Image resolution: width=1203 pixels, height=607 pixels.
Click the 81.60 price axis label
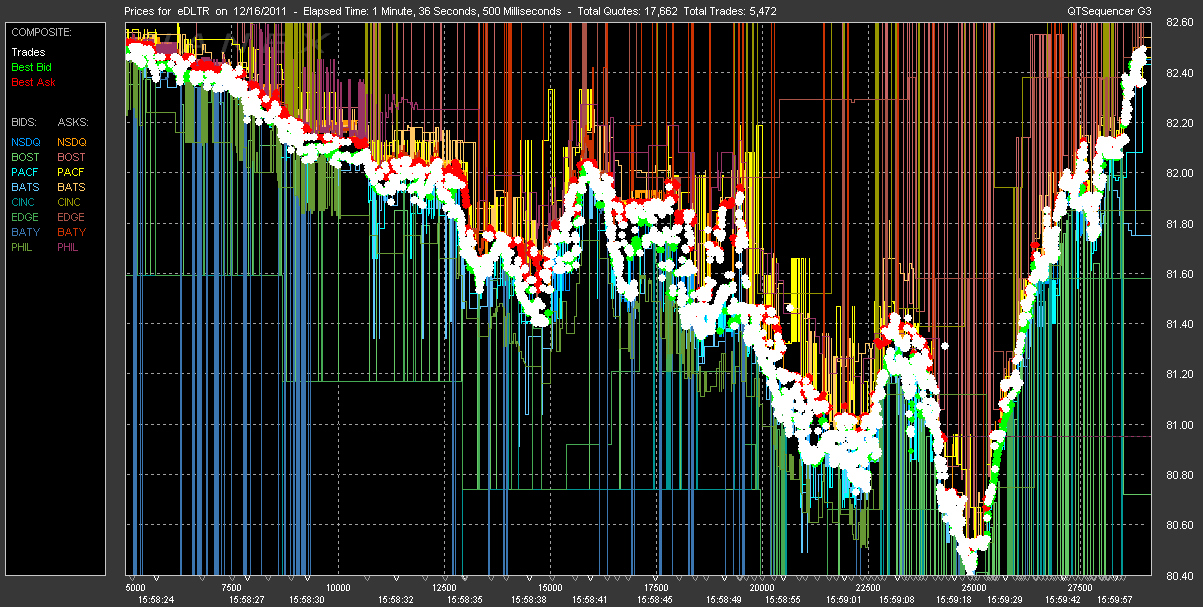pyautogui.click(x=1181, y=274)
